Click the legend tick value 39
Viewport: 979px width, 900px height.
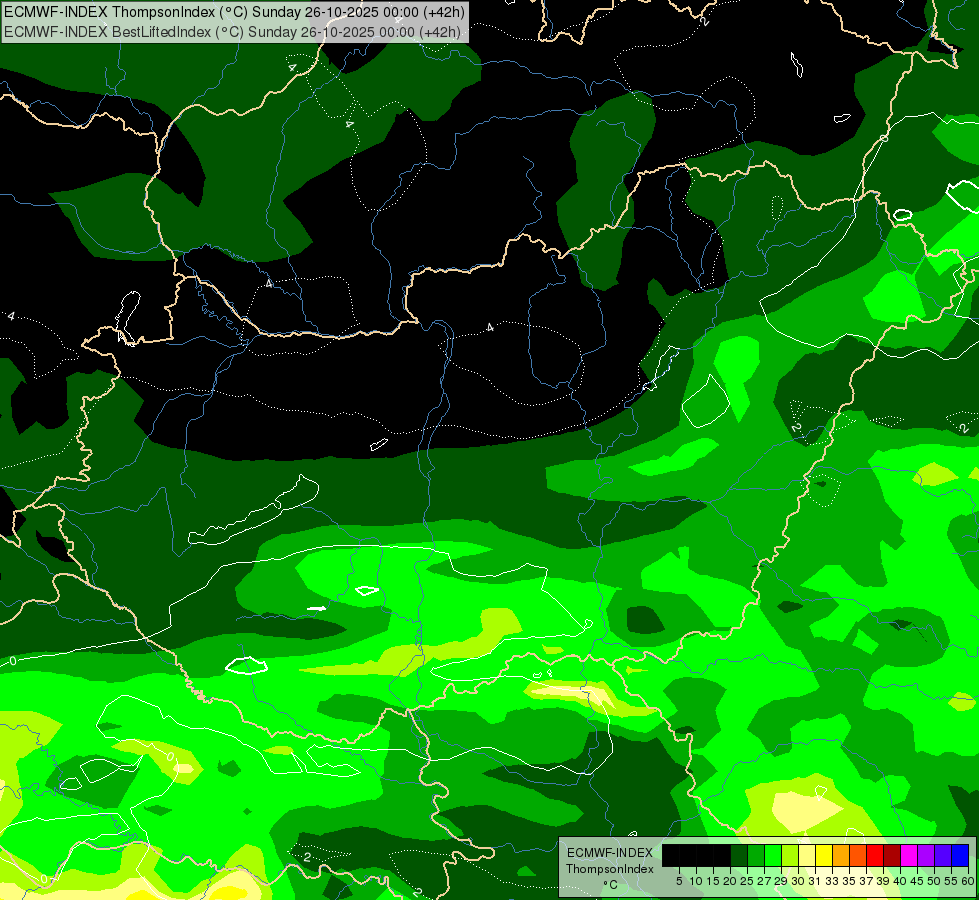tap(883, 881)
